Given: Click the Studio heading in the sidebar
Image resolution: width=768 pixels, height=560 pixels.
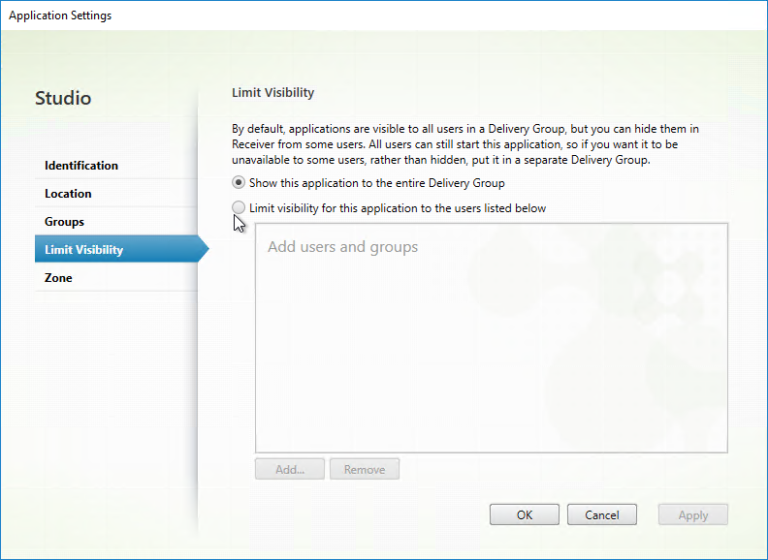Looking at the screenshot, I should (x=63, y=98).
